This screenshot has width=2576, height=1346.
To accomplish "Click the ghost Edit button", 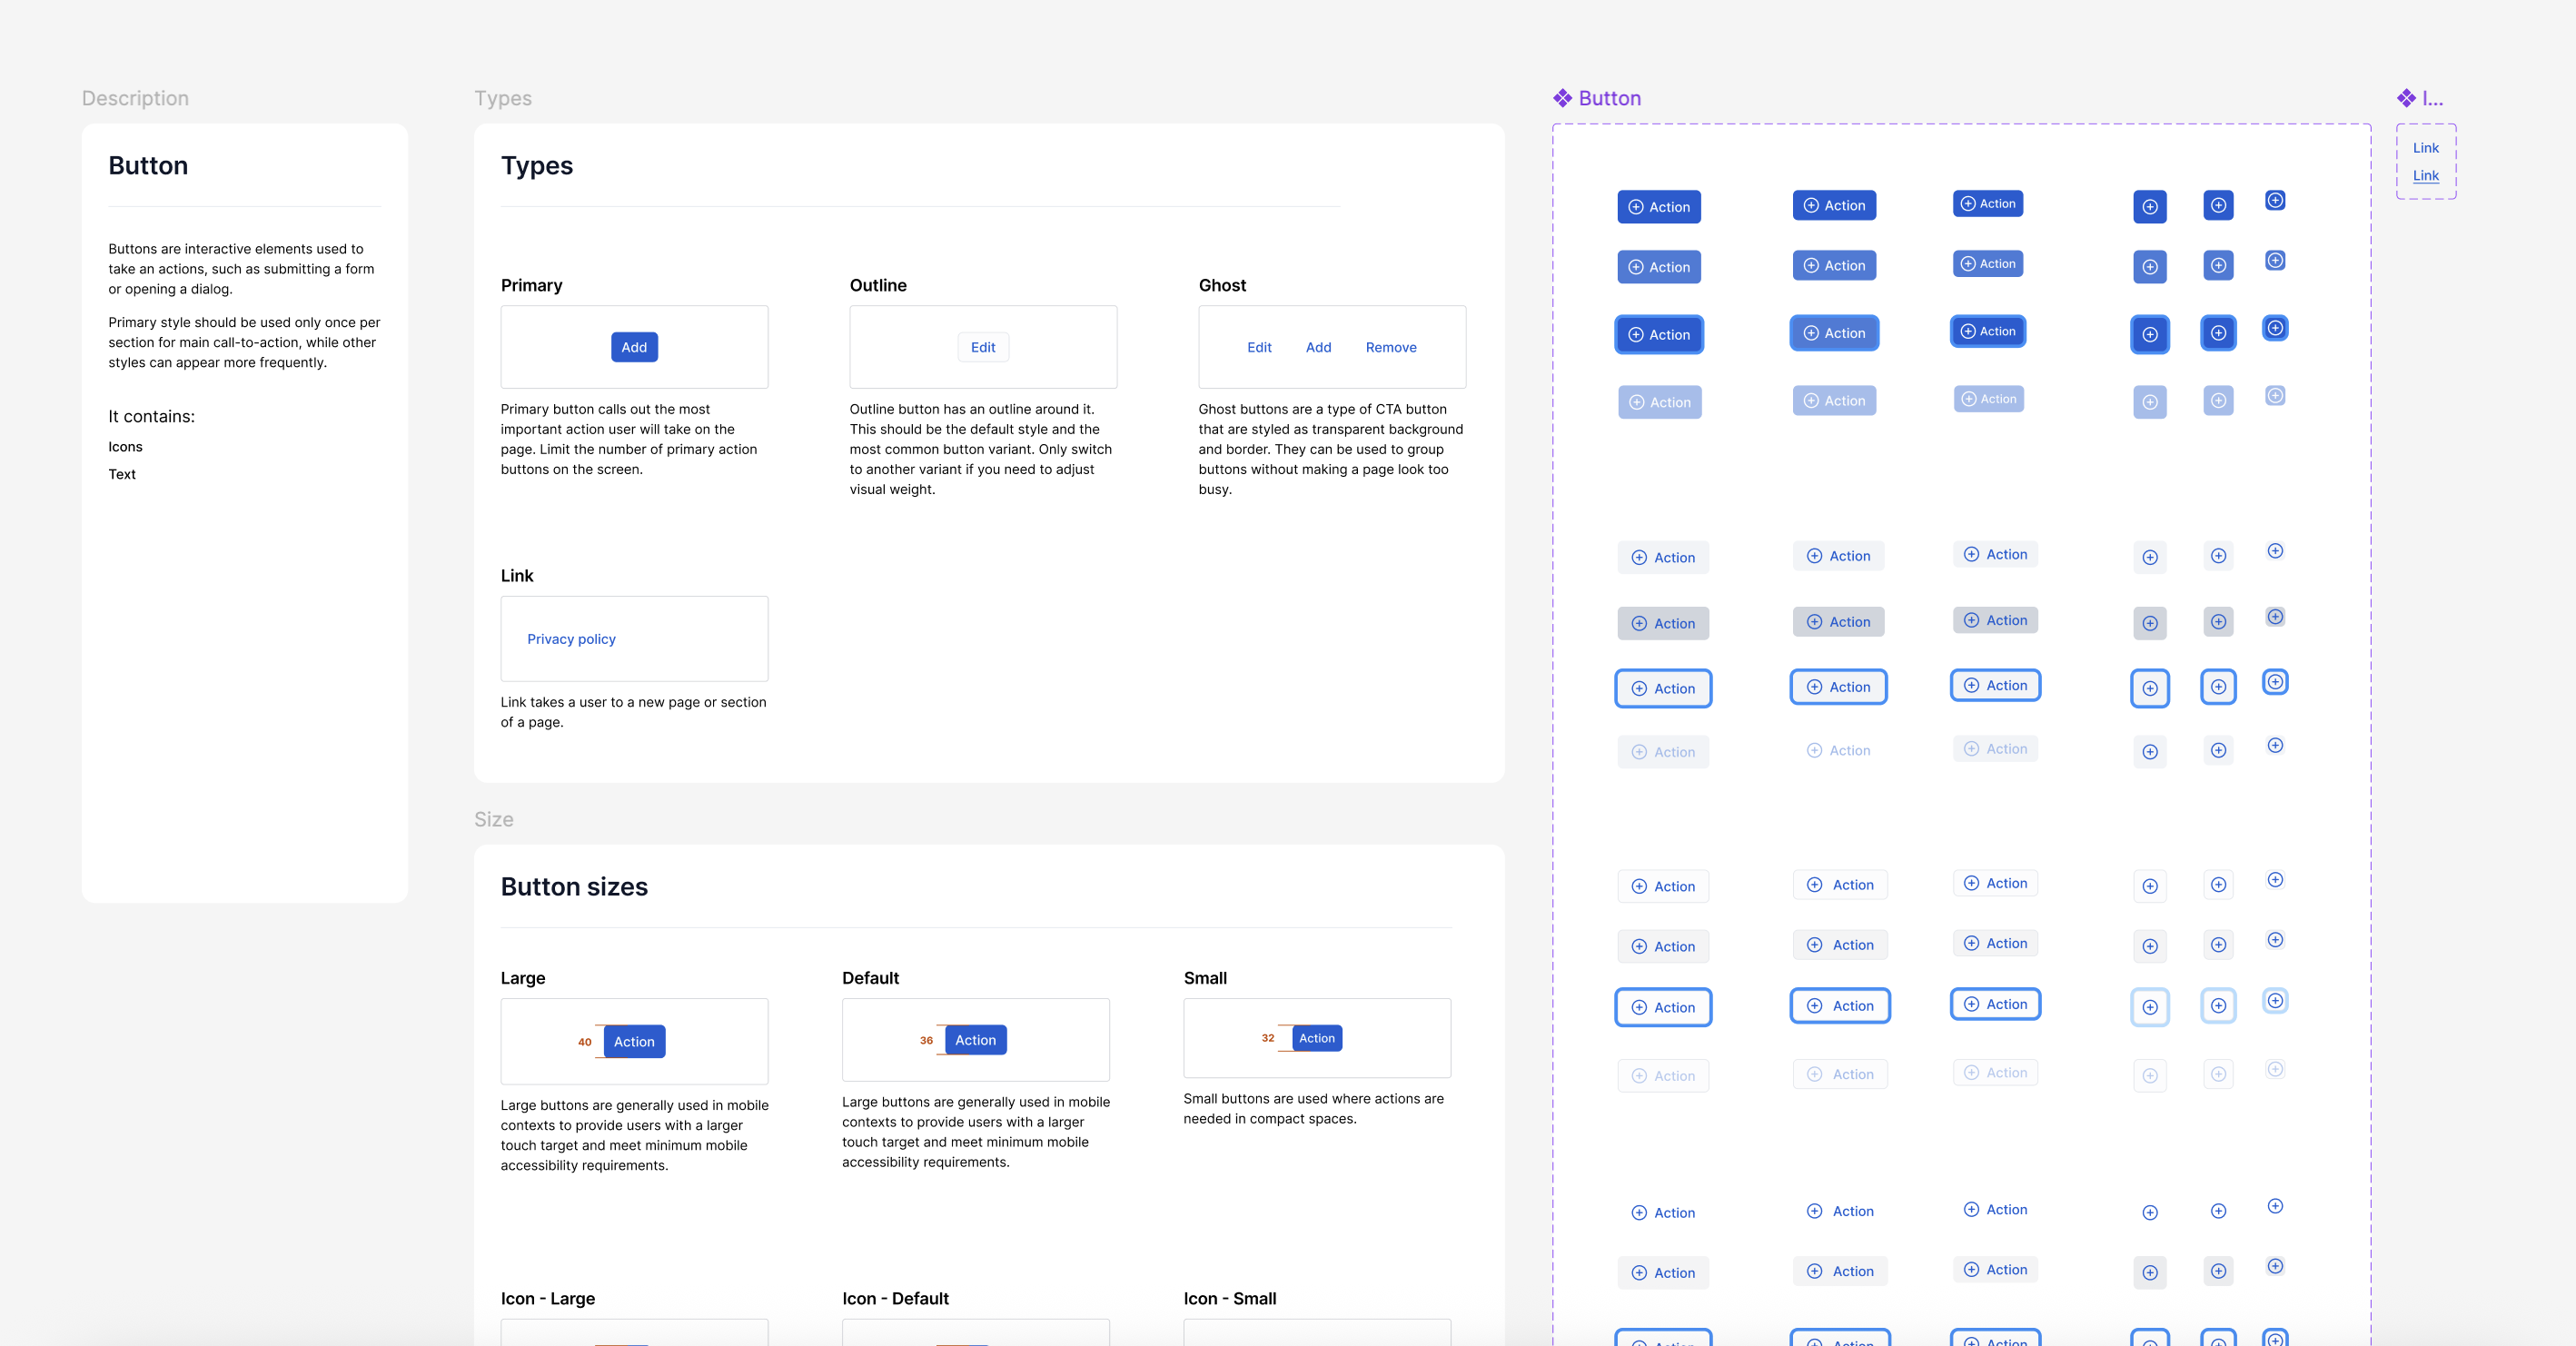I will tap(1259, 347).
